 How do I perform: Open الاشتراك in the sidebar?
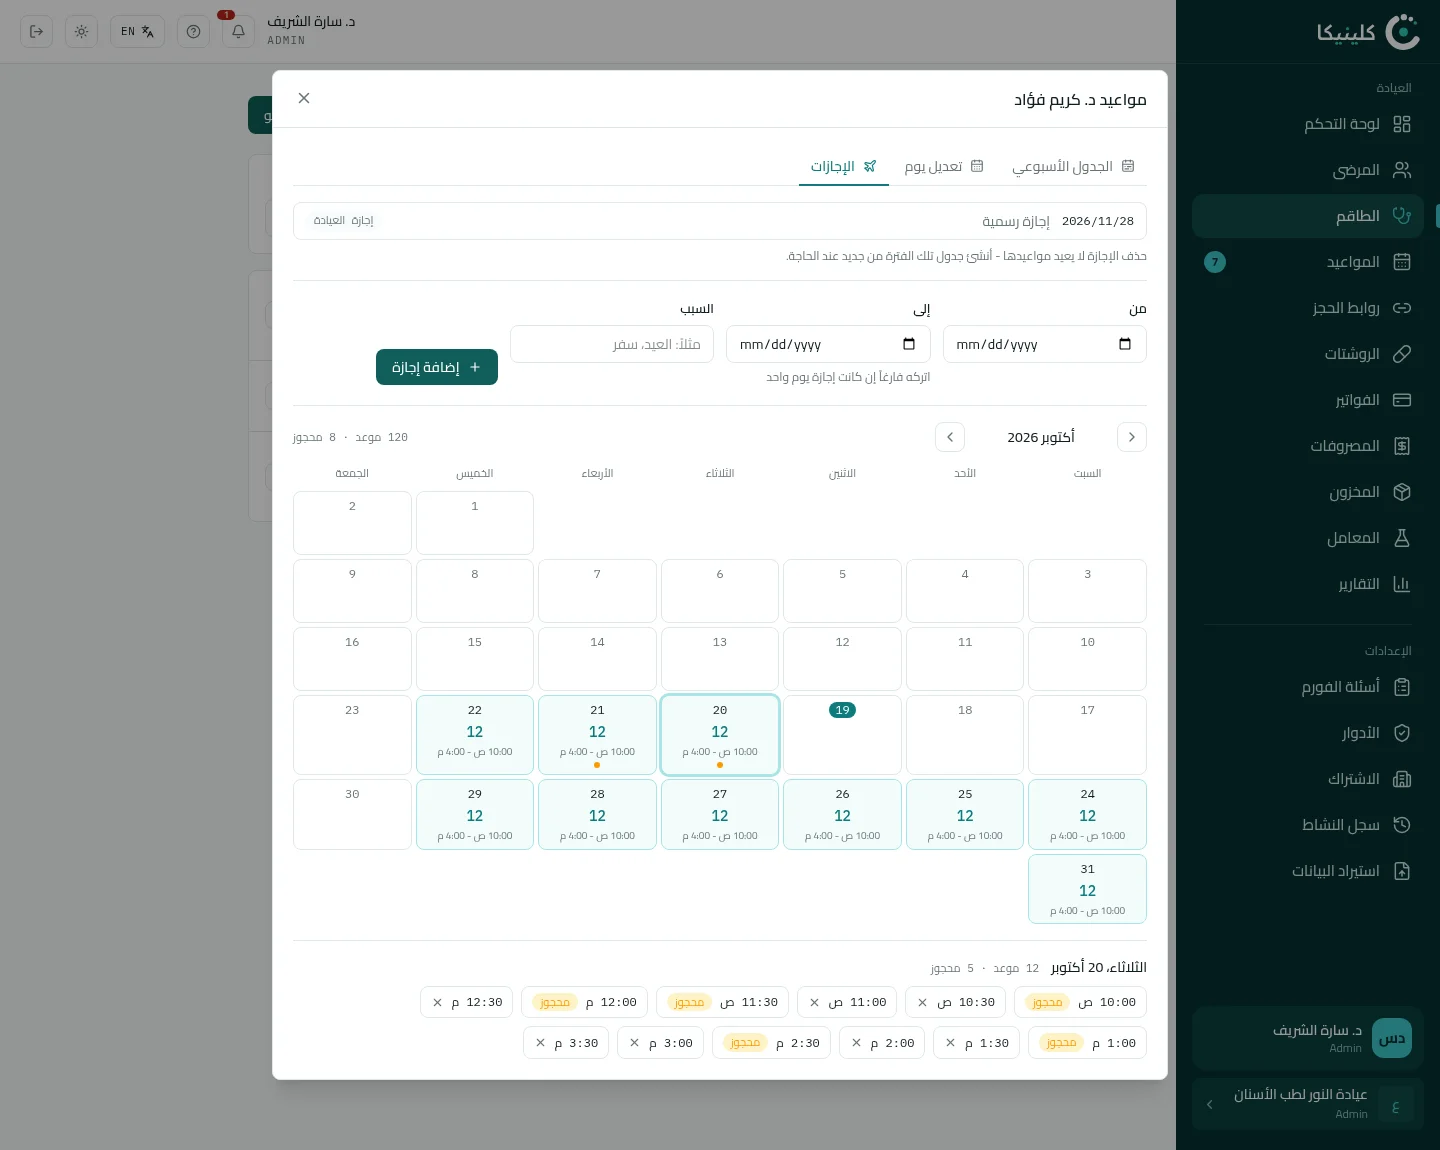coord(1308,779)
